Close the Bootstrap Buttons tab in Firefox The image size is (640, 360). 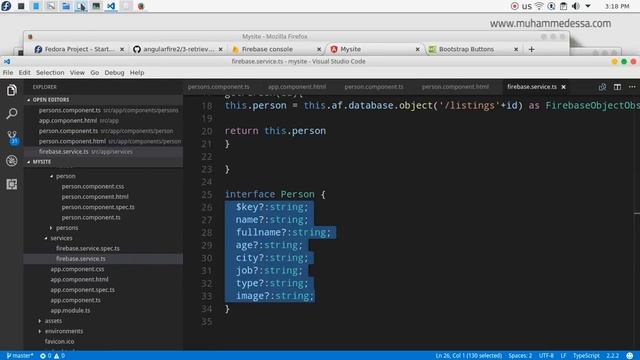pyautogui.click(x=516, y=49)
